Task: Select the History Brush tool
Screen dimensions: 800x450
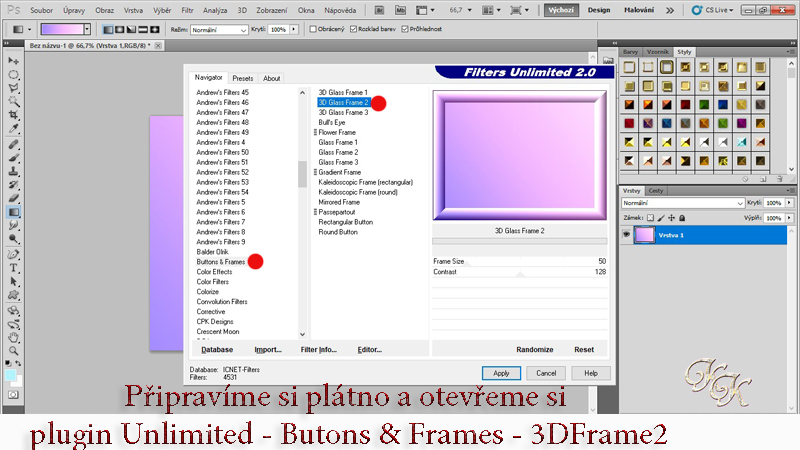Action: [x=13, y=185]
